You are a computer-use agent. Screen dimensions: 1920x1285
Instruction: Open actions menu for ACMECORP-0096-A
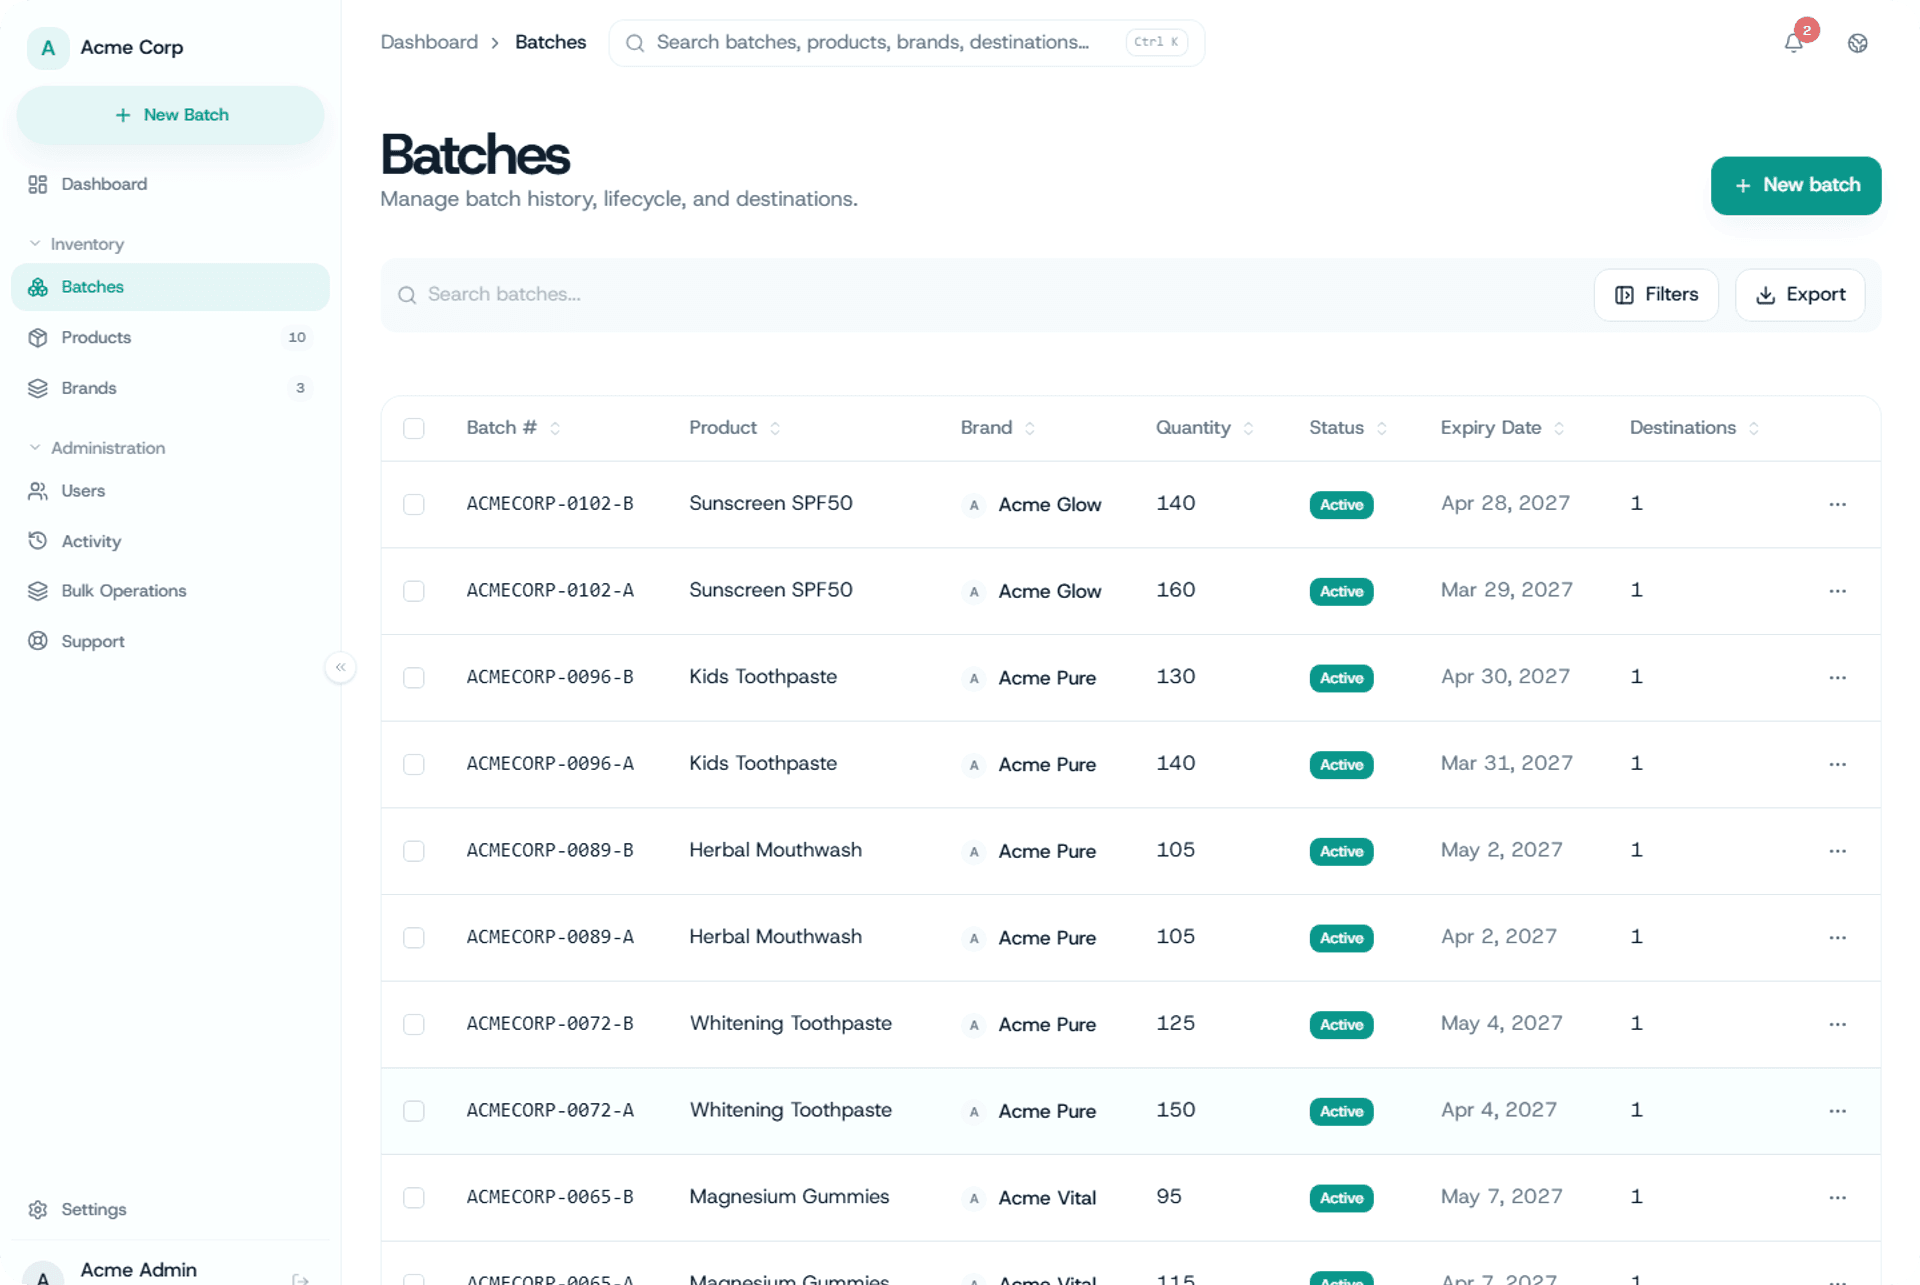[1837, 764]
